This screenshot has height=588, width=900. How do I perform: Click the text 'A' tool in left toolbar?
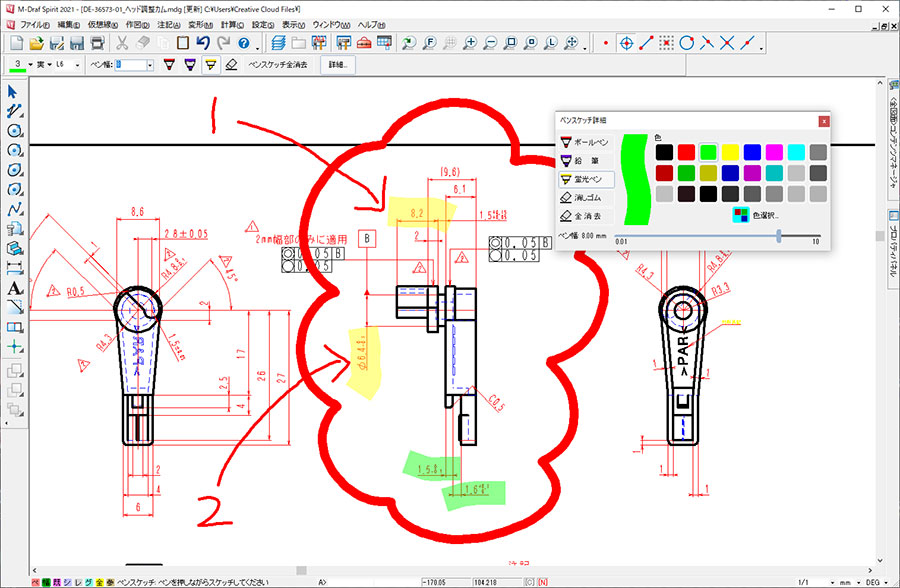(14, 288)
